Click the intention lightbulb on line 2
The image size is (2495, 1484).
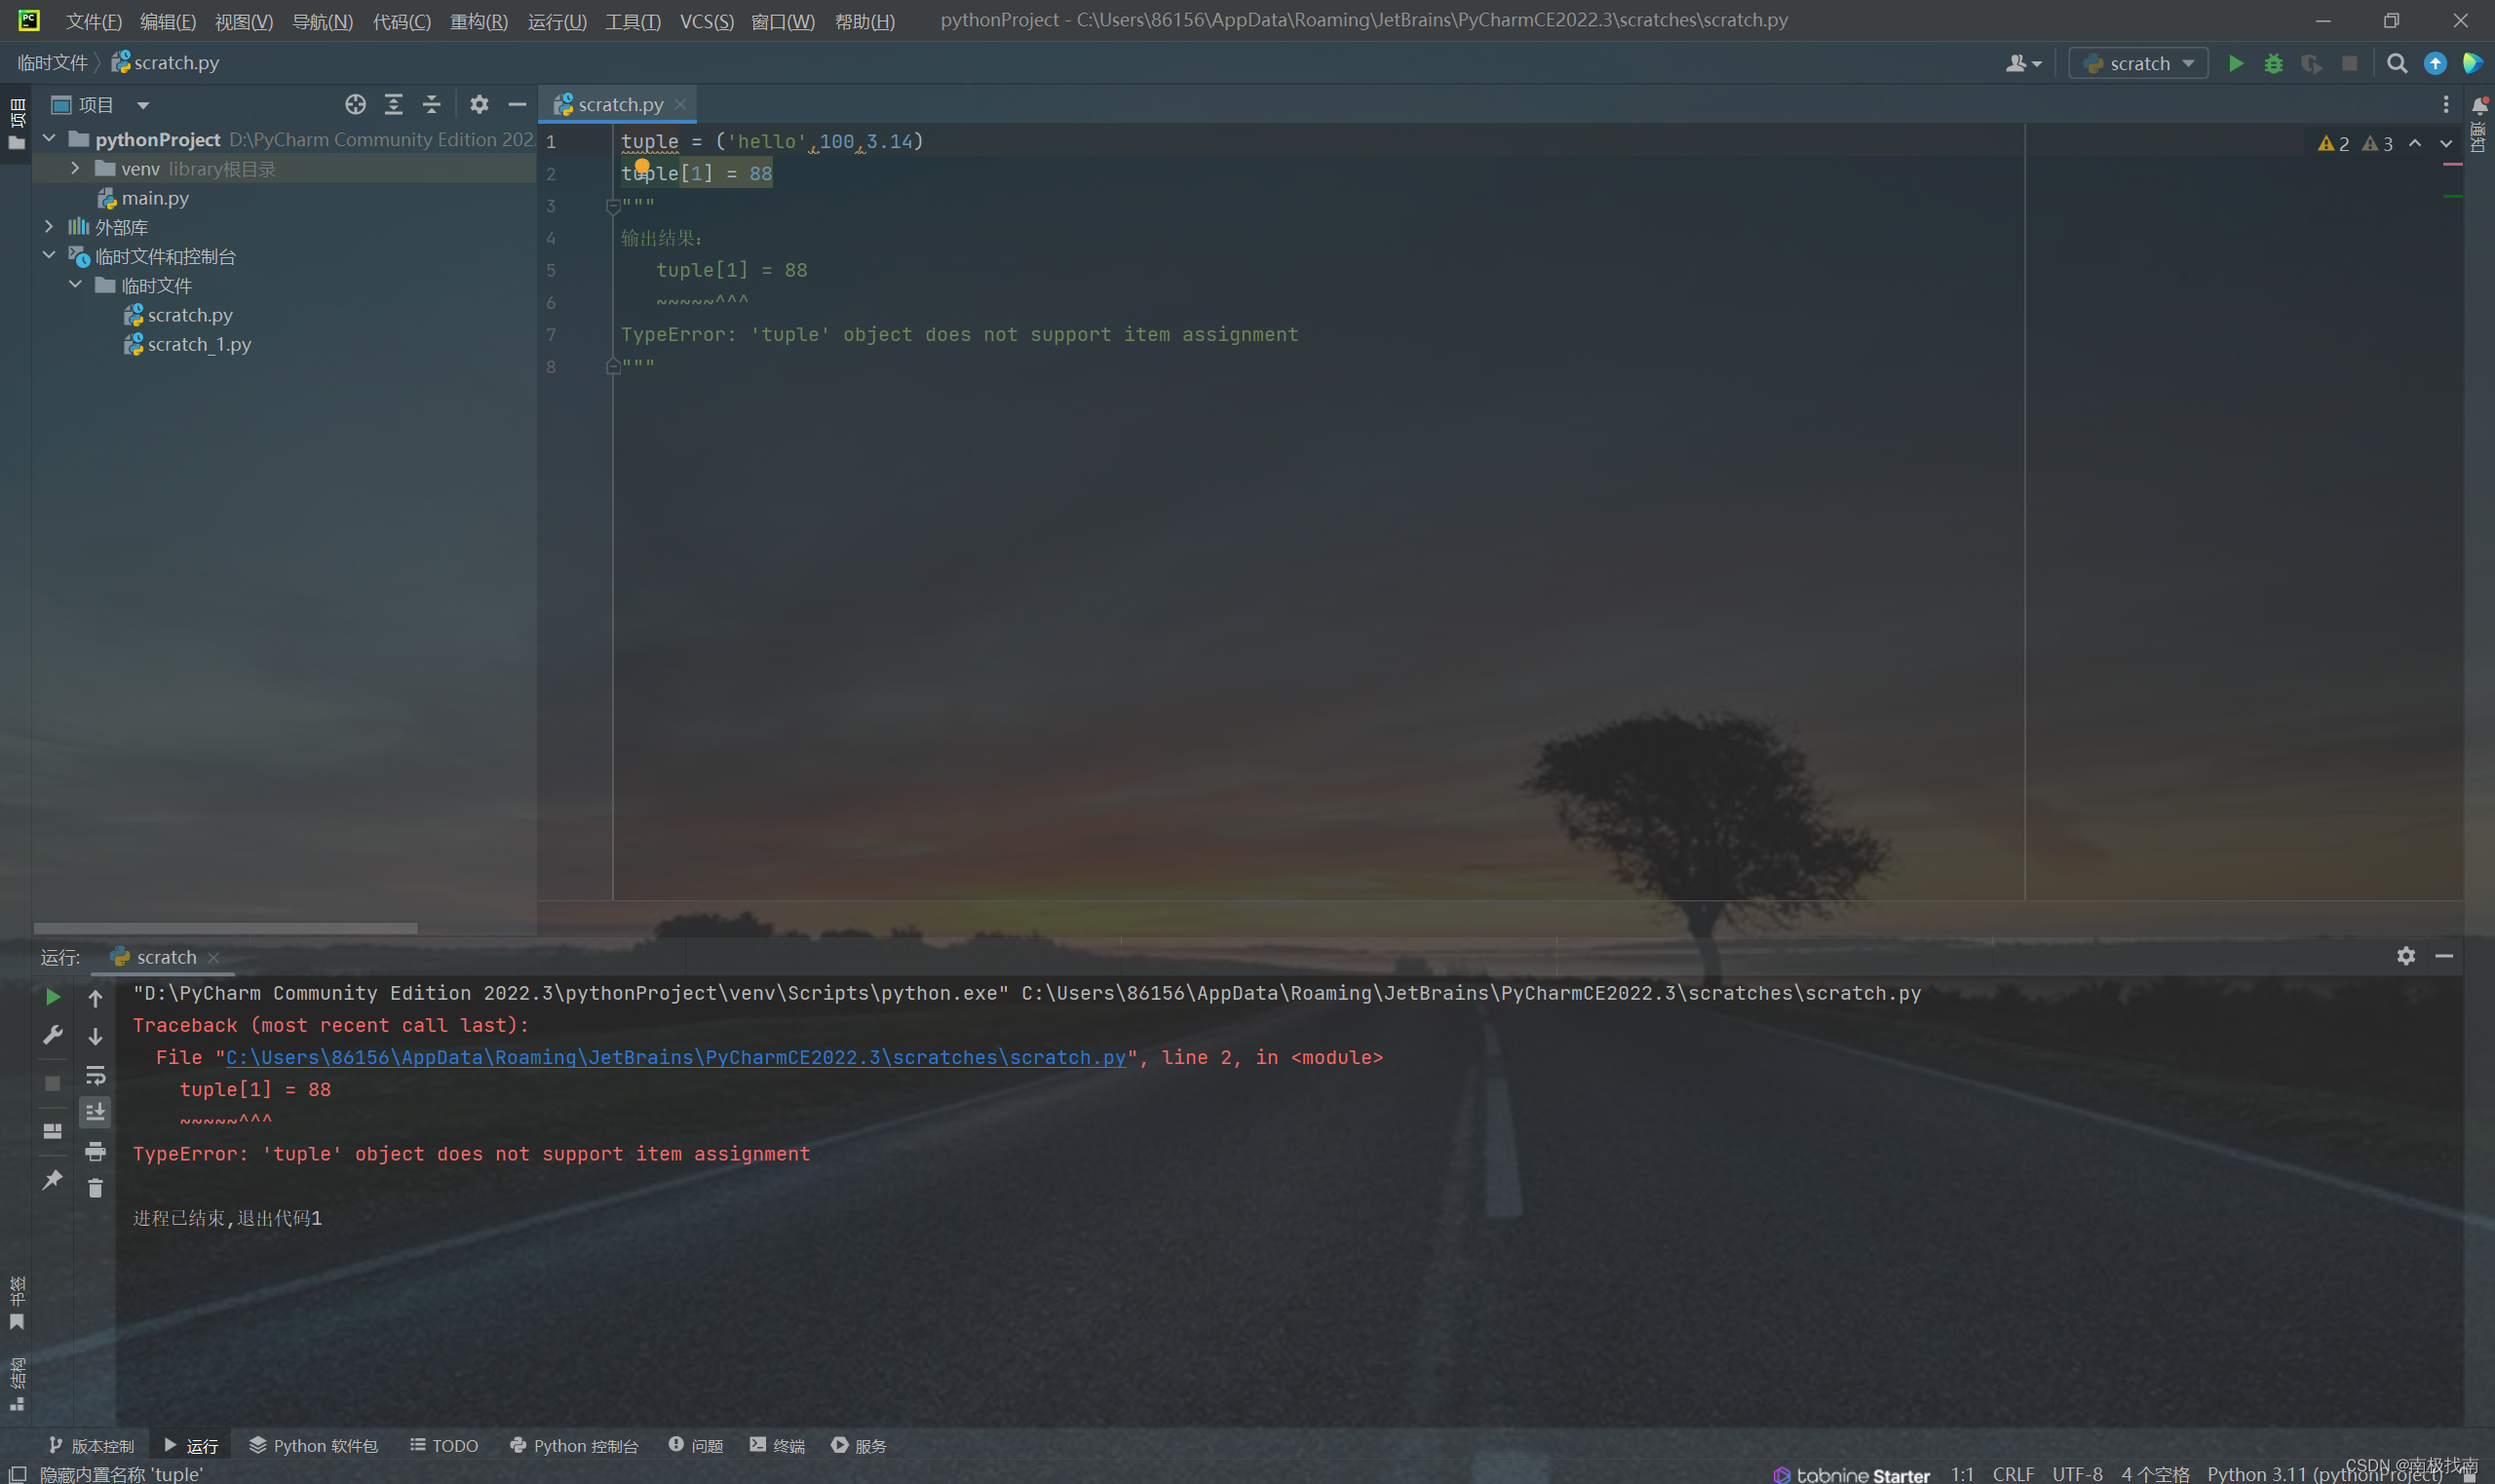[x=642, y=166]
